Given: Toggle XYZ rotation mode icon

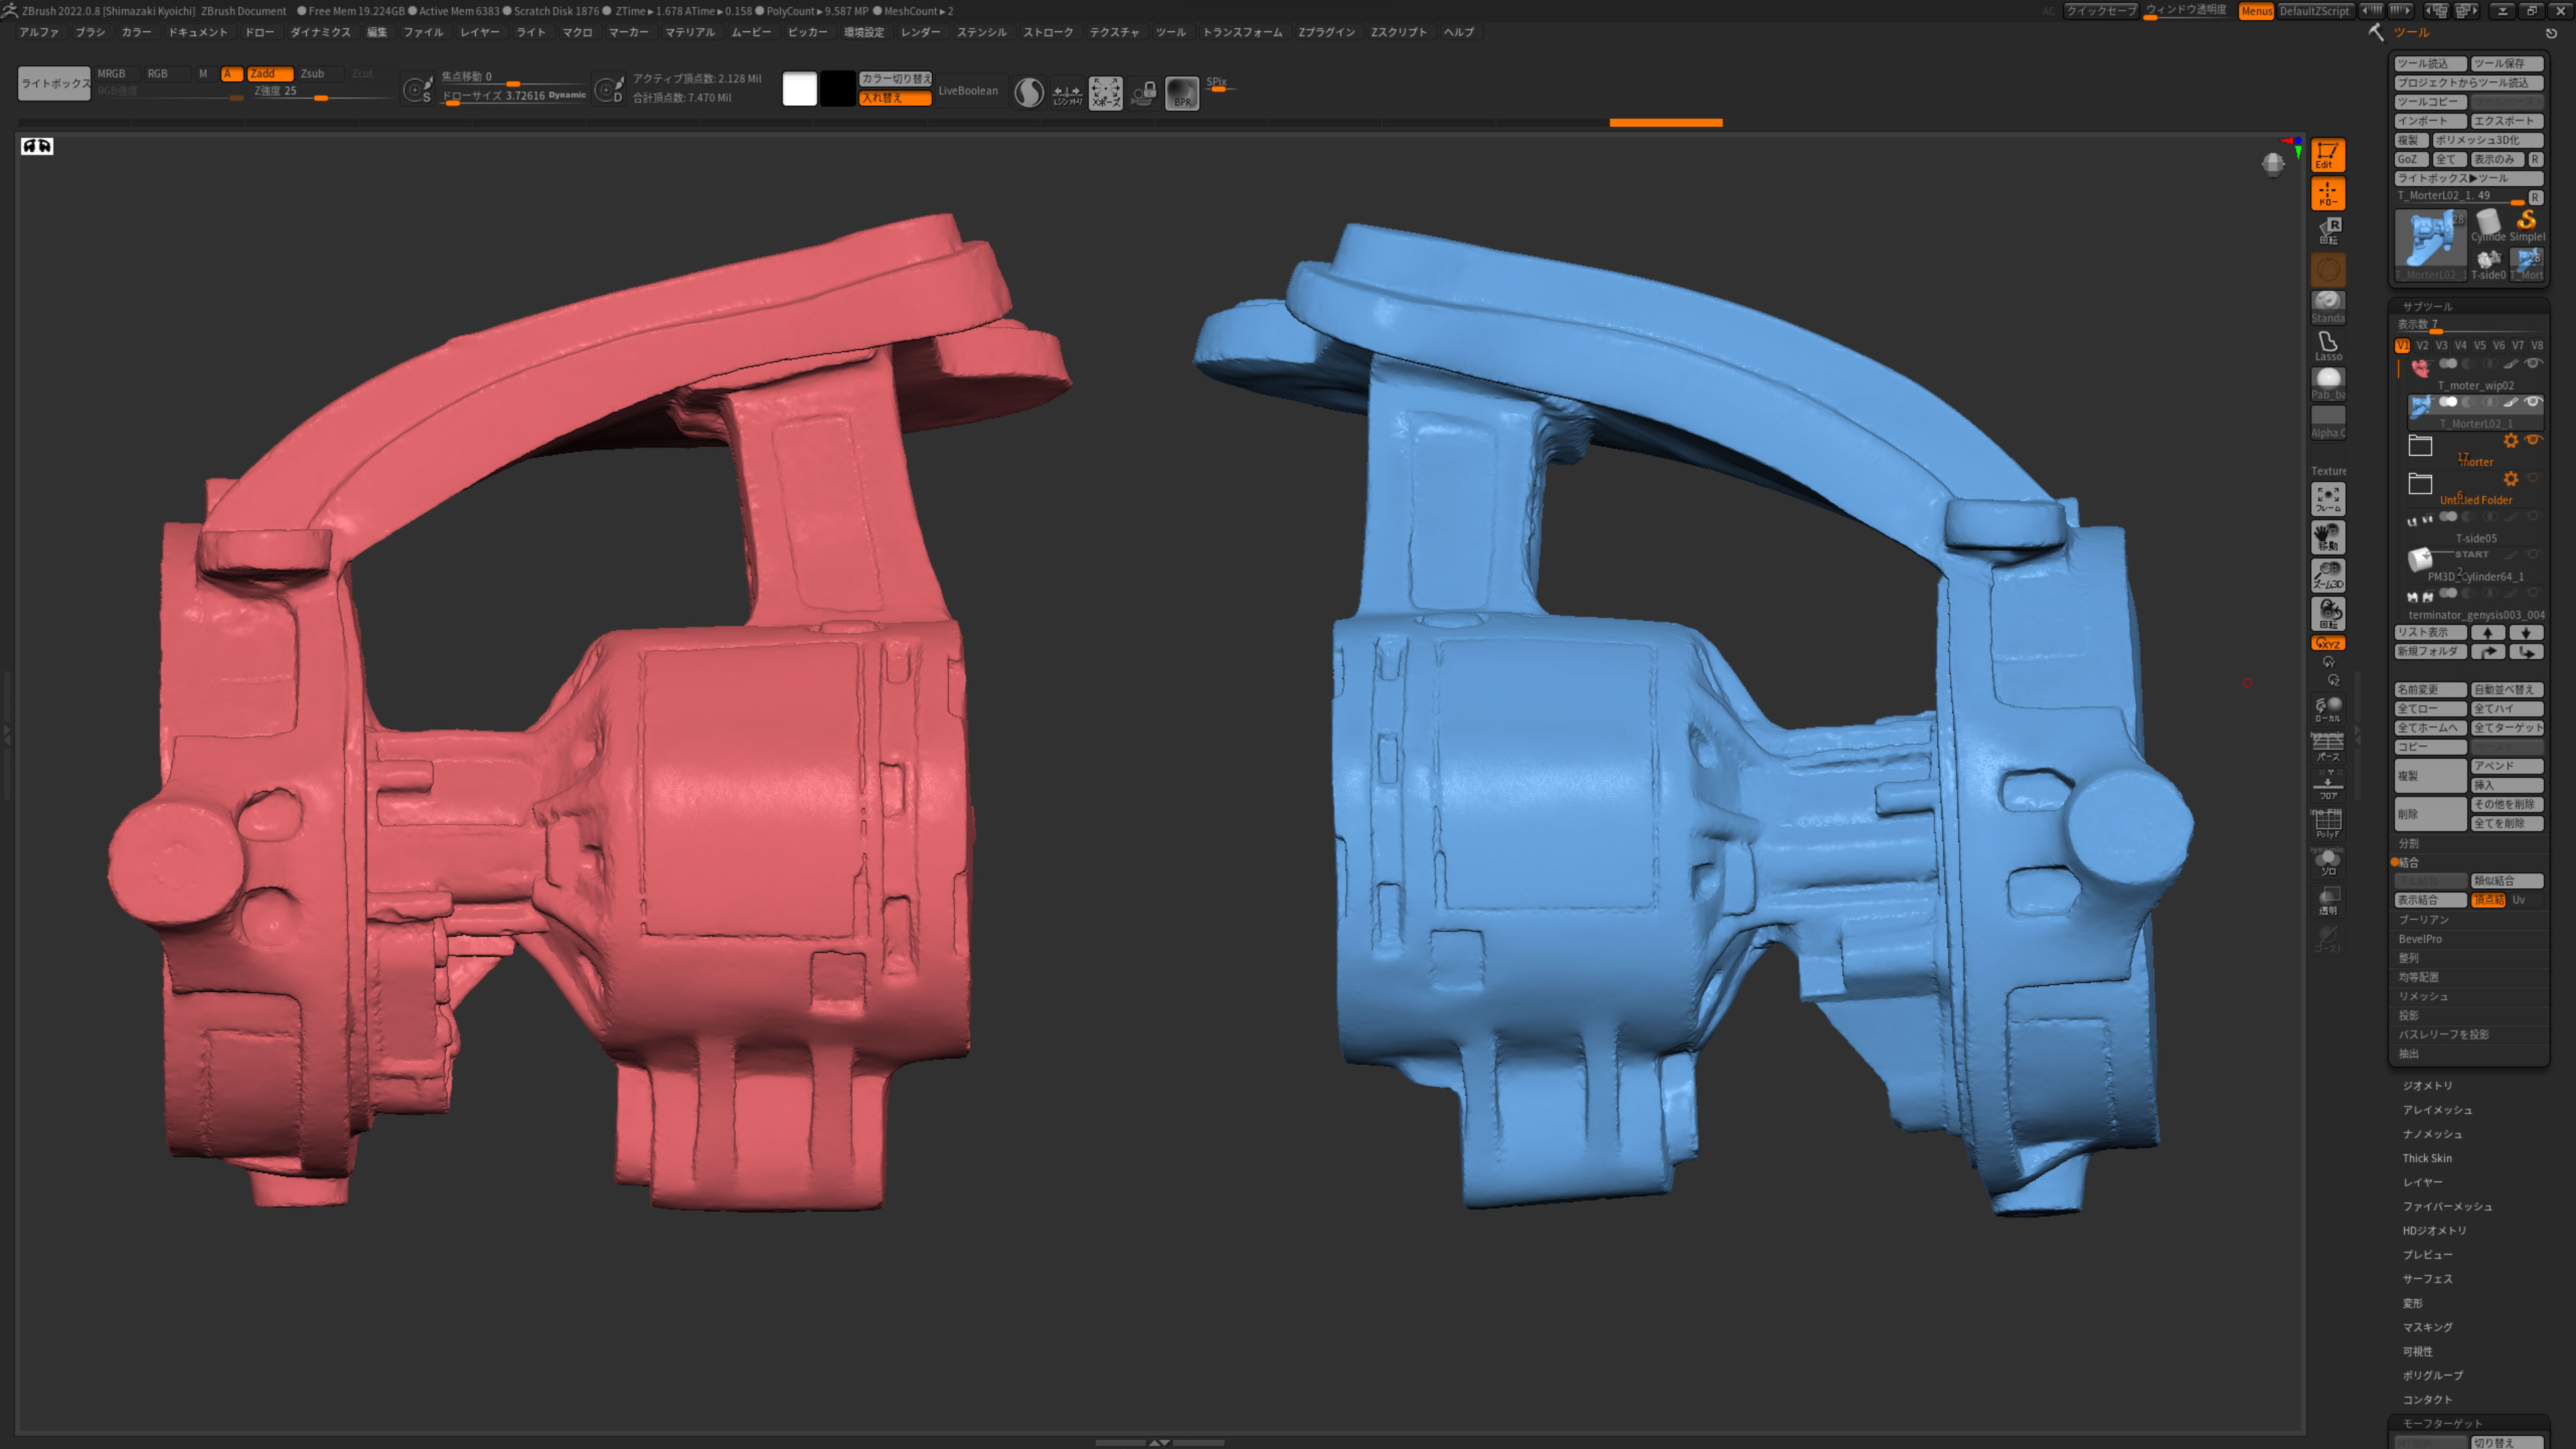Looking at the screenshot, I should tap(2327, 643).
